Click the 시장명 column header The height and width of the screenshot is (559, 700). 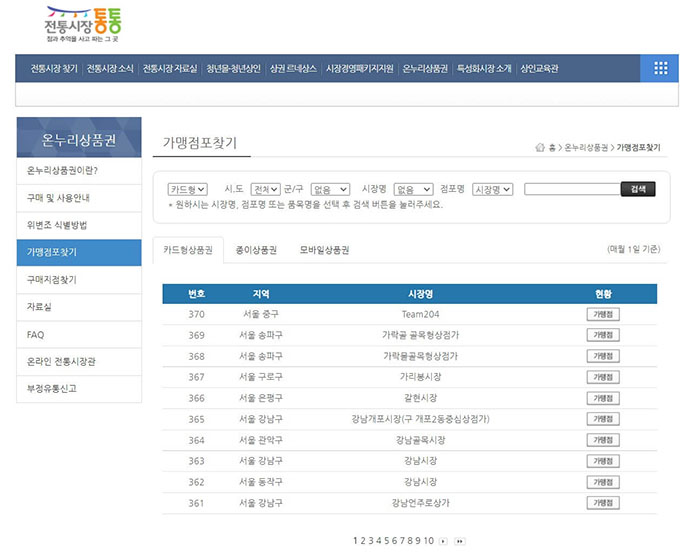(420, 294)
